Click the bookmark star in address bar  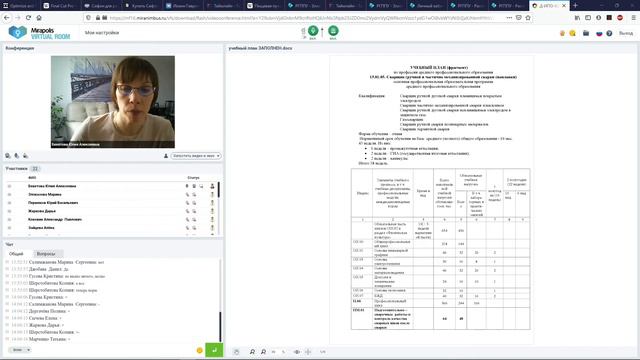pos(528,18)
